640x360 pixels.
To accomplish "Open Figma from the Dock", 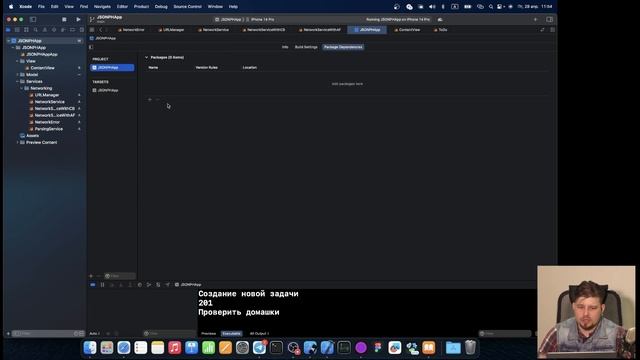I will click(378, 347).
